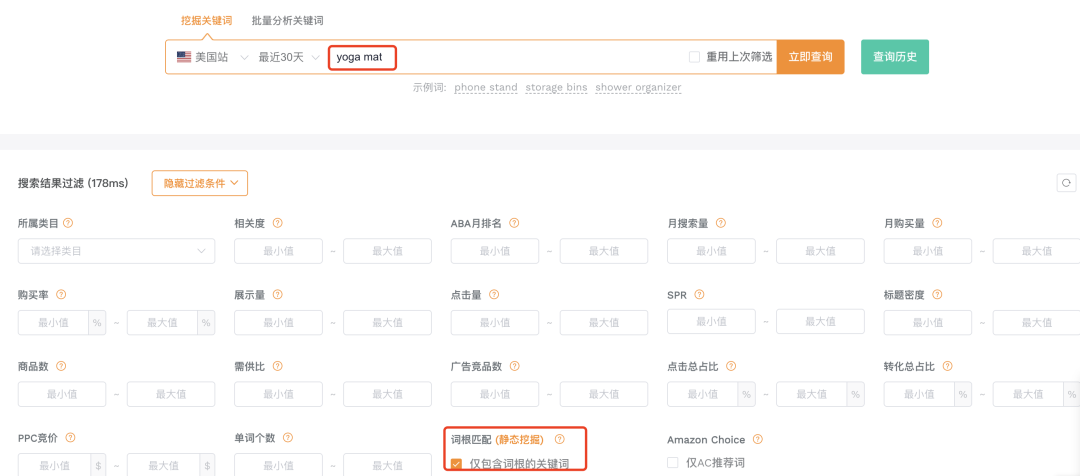The height and width of the screenshot is (476, 1080).
Task: Click the help icon next to 所属类目
Action: click(x=68, y=223)
